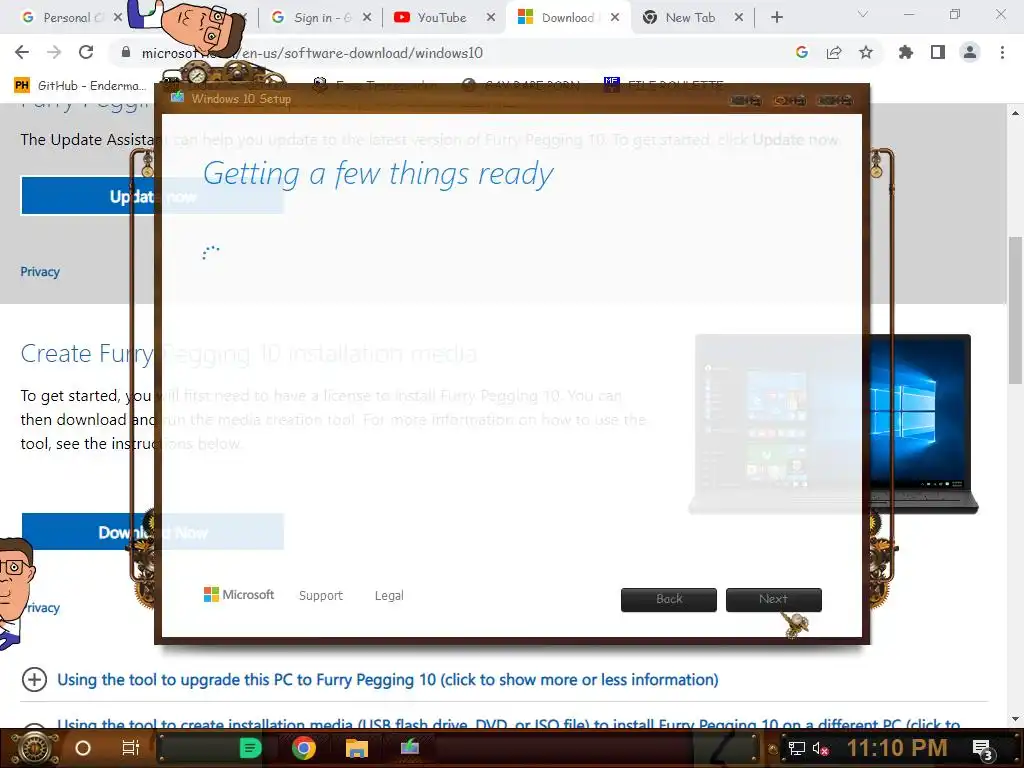Image resolution: width=1024 pixels, height=768 pixels.
Task: Click the Download Now button on the webpage
Action: click(x=152, y=532)
